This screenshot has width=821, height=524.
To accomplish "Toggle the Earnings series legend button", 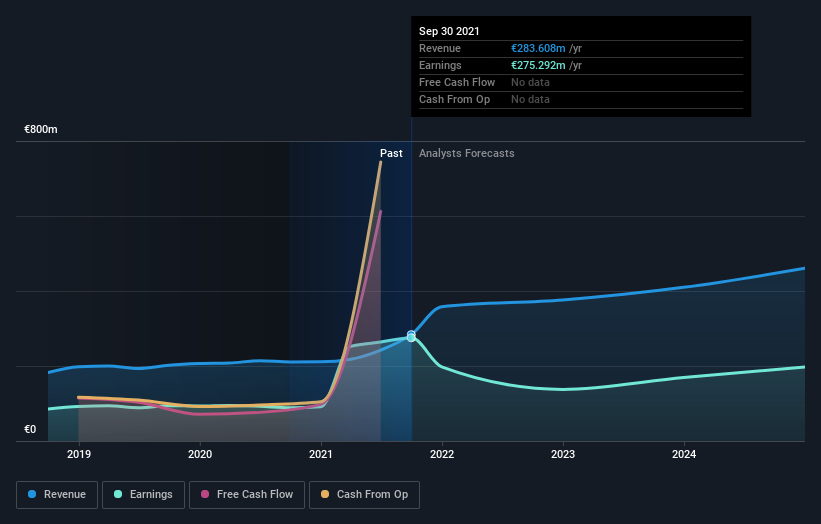I will 143,495.
